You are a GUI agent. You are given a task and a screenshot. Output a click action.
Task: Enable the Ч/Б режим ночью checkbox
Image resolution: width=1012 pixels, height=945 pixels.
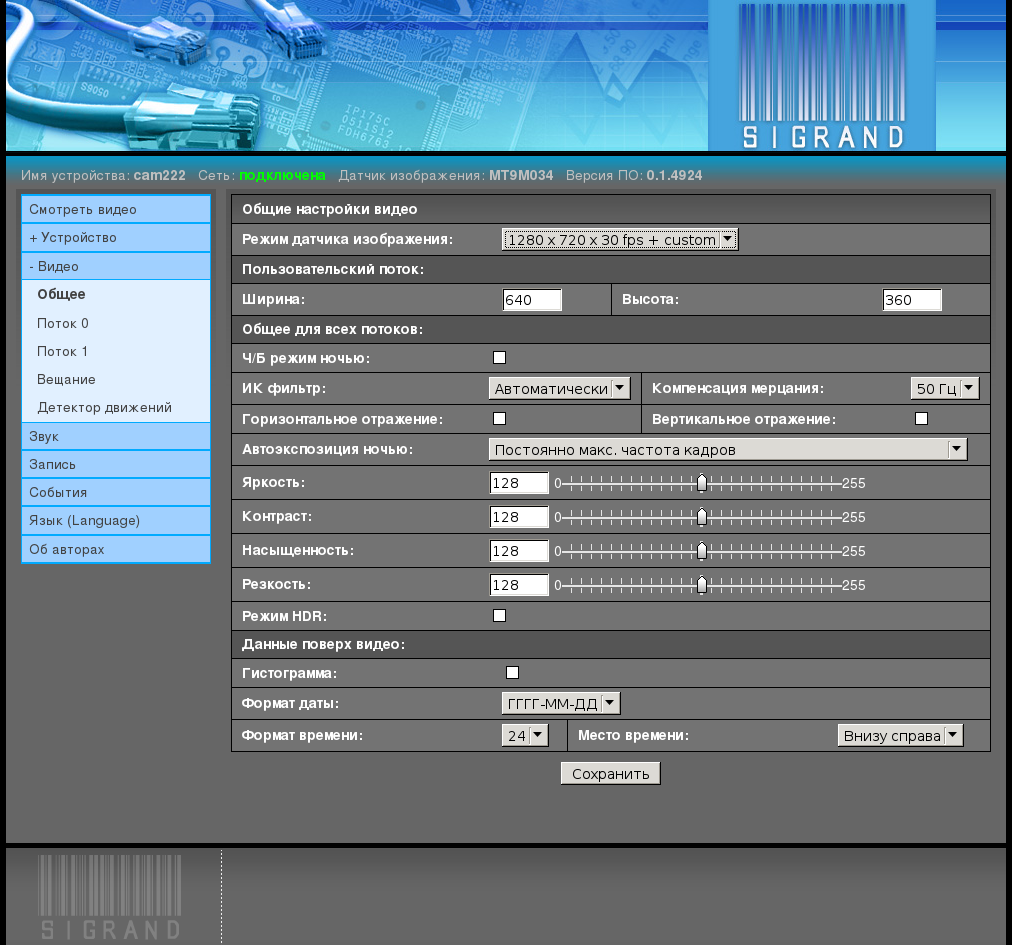tap(500, 358)
